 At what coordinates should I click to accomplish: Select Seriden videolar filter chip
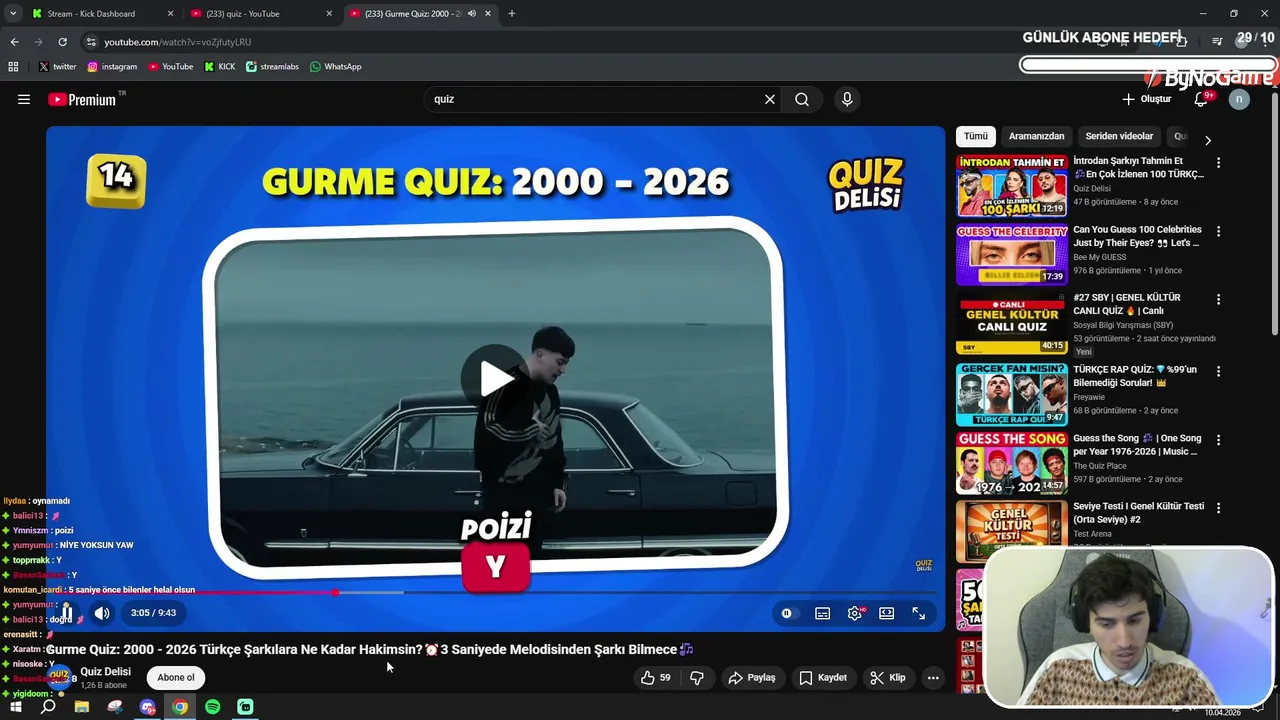(1119, 136)
